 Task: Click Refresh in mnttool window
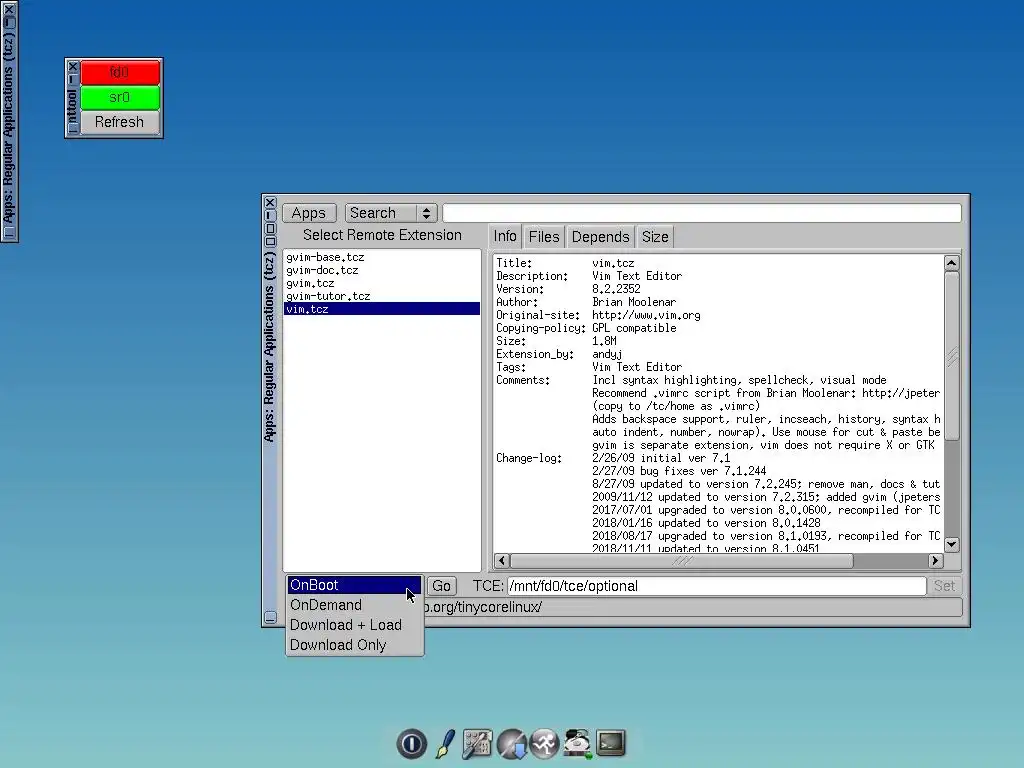(x=120, y=122)
